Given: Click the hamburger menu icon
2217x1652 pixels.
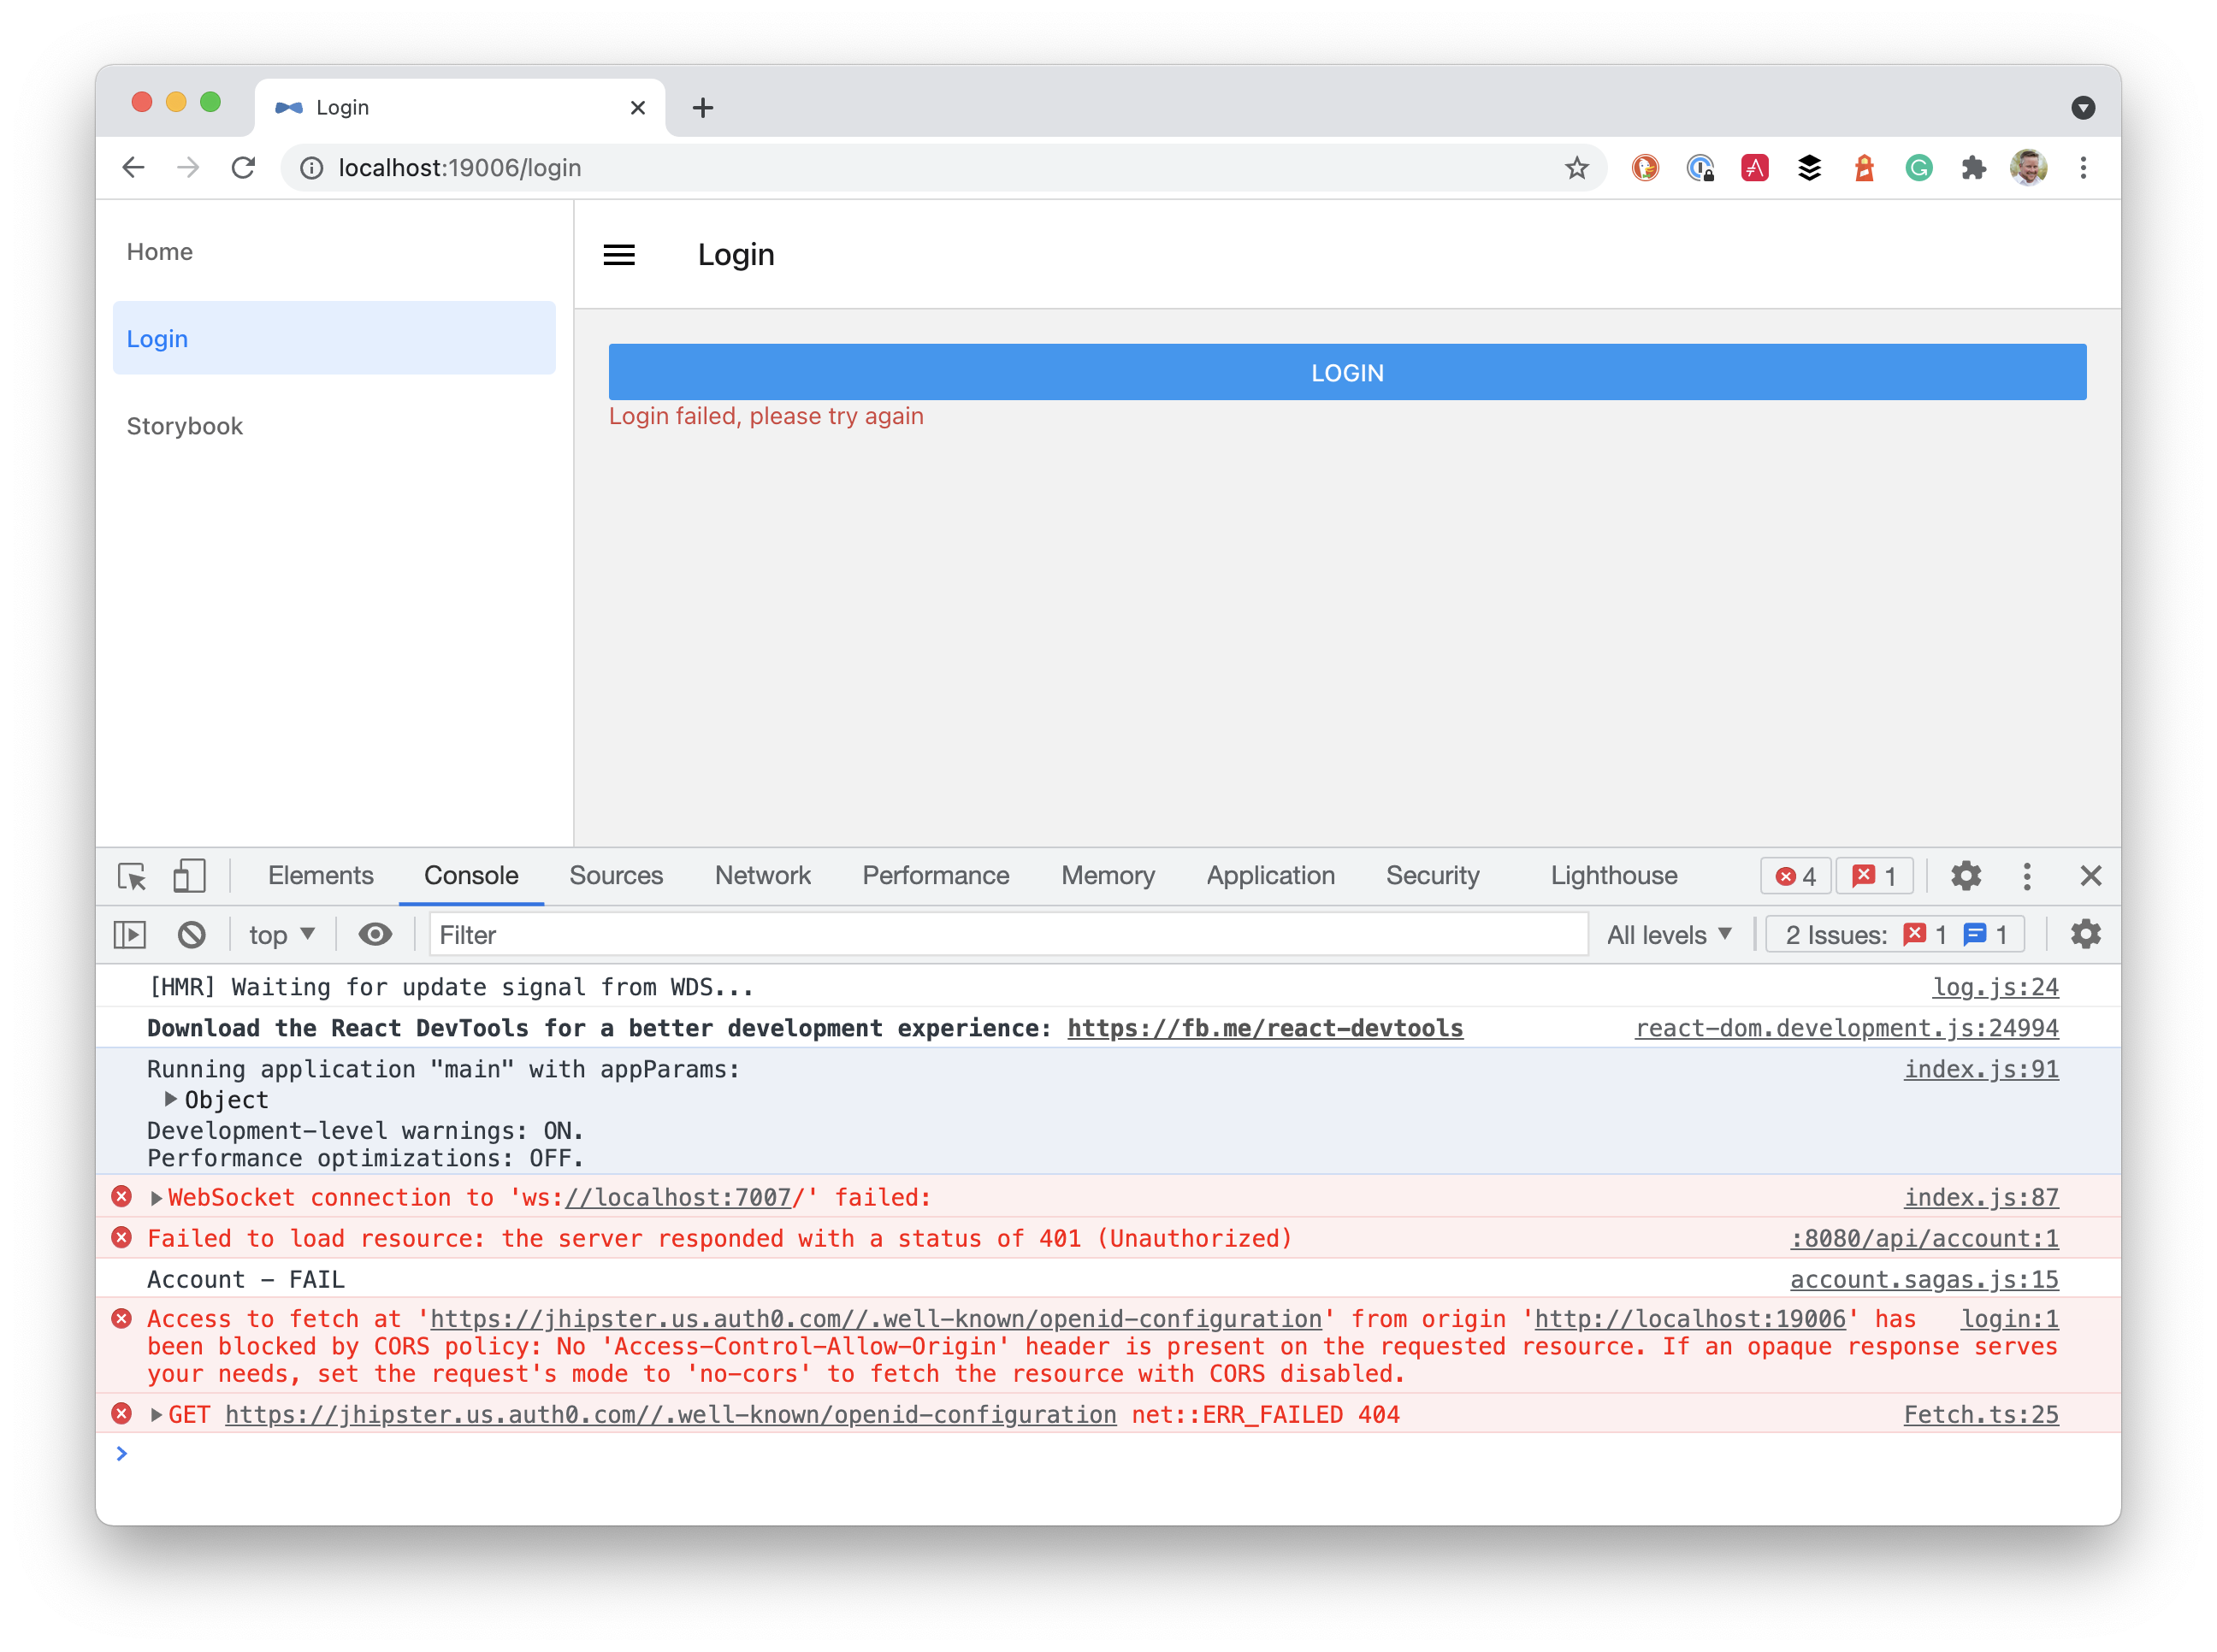Looking at the screenshot, I should click(x=619, y=255).
